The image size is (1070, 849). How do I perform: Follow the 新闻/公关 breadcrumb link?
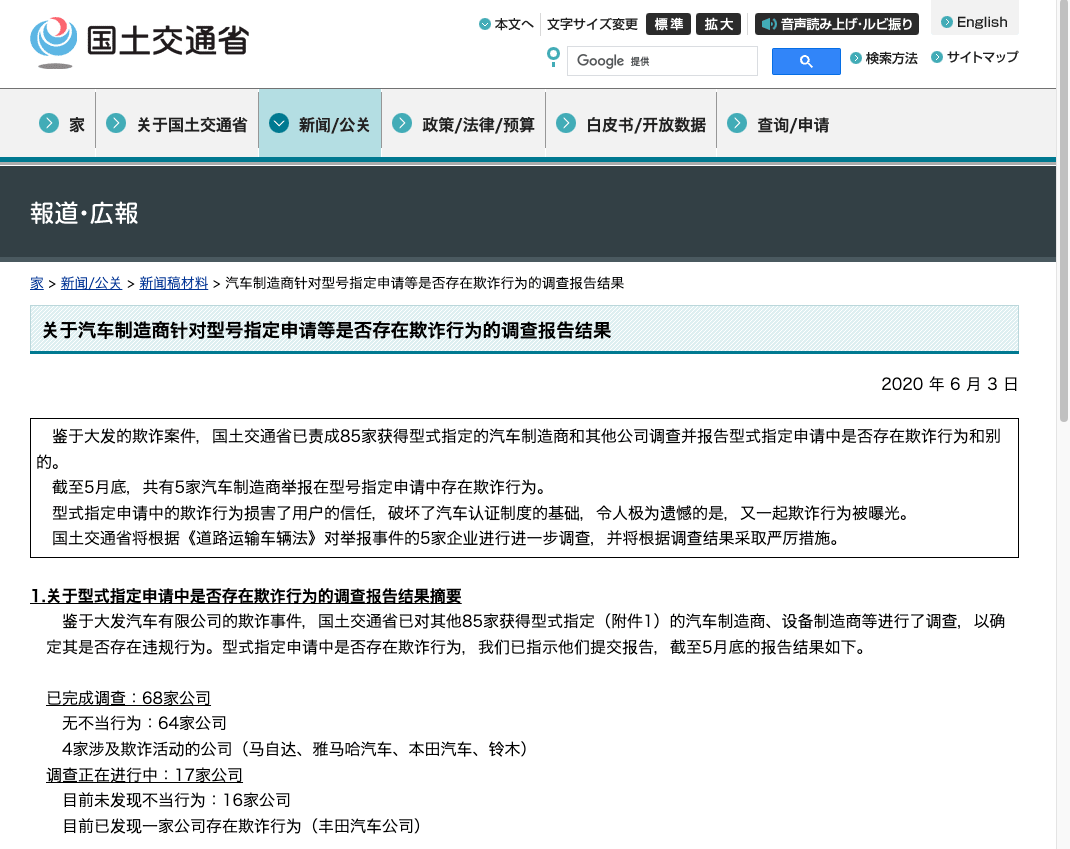pos(91,283)
